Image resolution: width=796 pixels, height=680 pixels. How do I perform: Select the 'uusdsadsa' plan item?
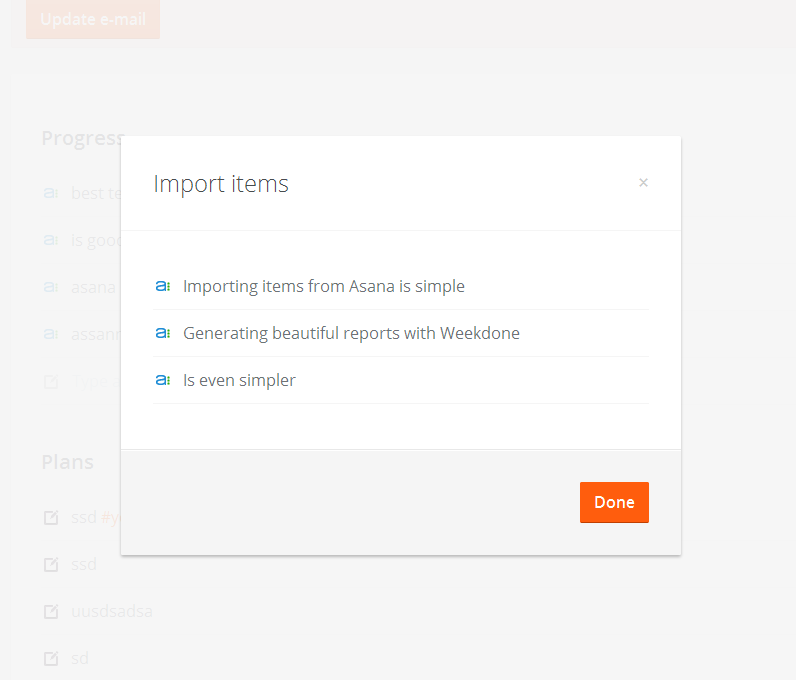(x=112, y=611)
